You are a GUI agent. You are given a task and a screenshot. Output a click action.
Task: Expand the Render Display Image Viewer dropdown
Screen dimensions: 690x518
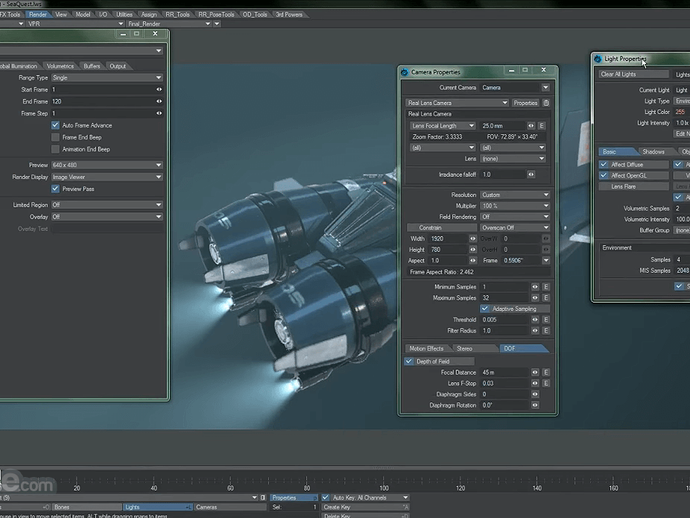[106, 177]
